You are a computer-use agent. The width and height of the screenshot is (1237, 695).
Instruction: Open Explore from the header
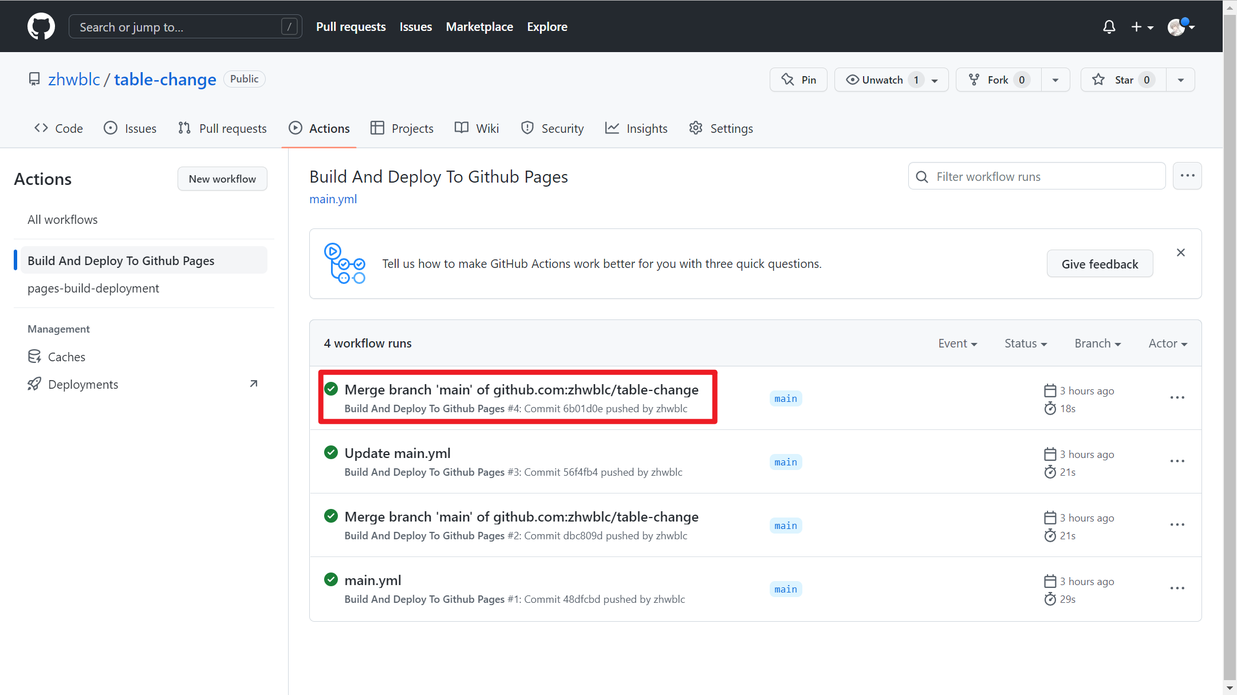(547, 27)
